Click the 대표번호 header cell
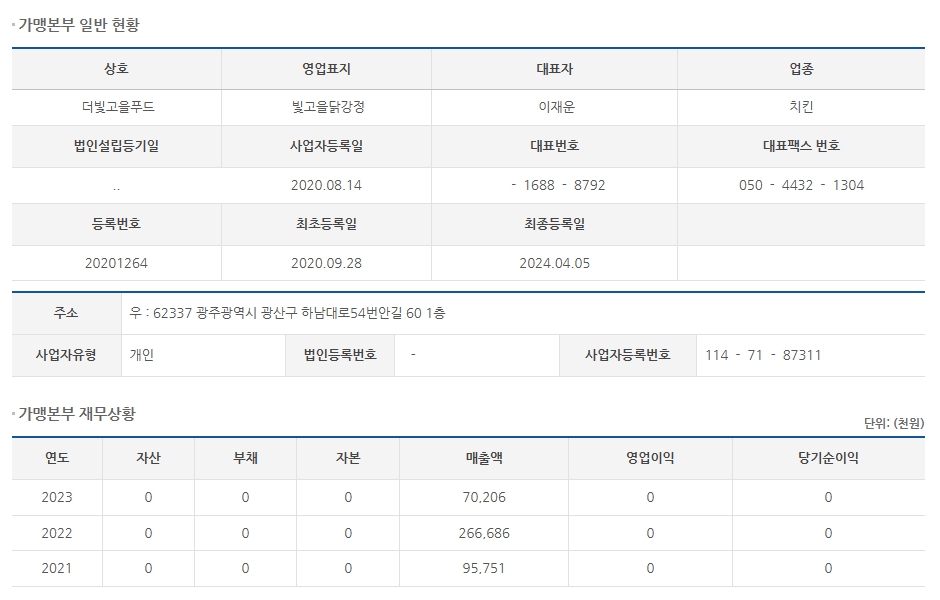Image resolution: width=940 pixels, height=600 pixels. [555, 146]
